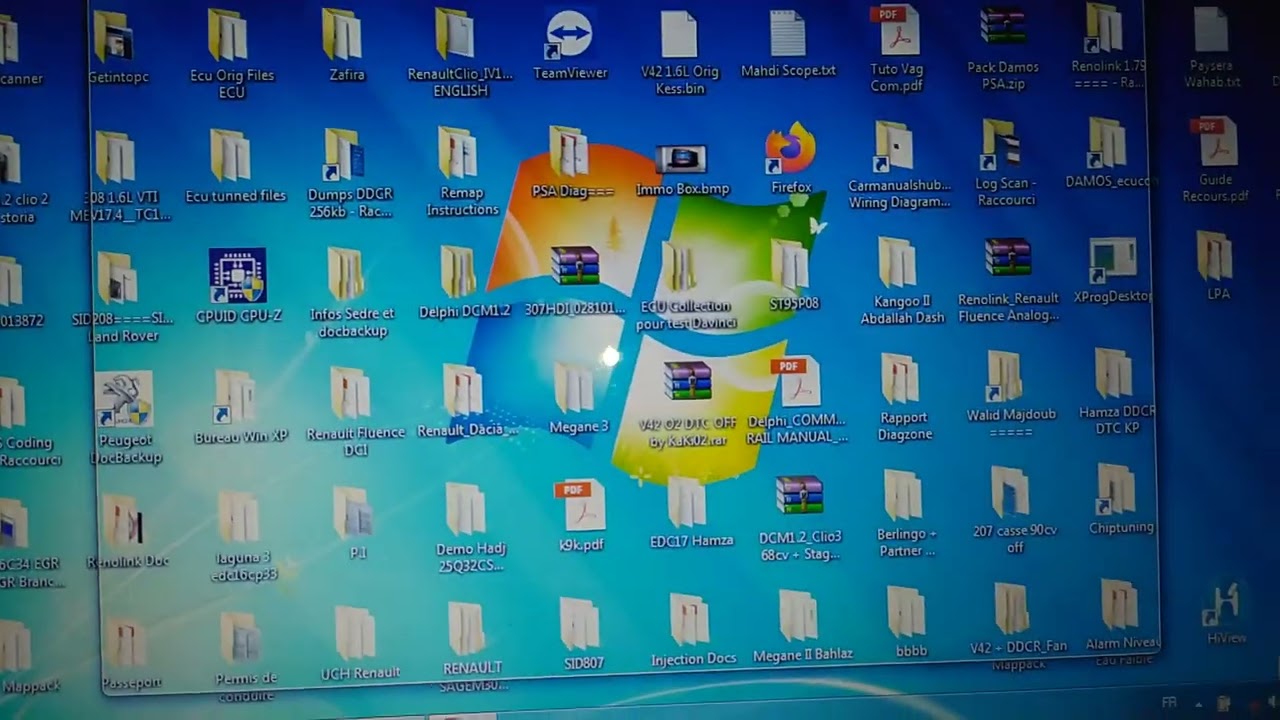This screenshot has height=720, width=1280.
Task: Open the Berlingo + Partner folder
Action: pos(903,496)
